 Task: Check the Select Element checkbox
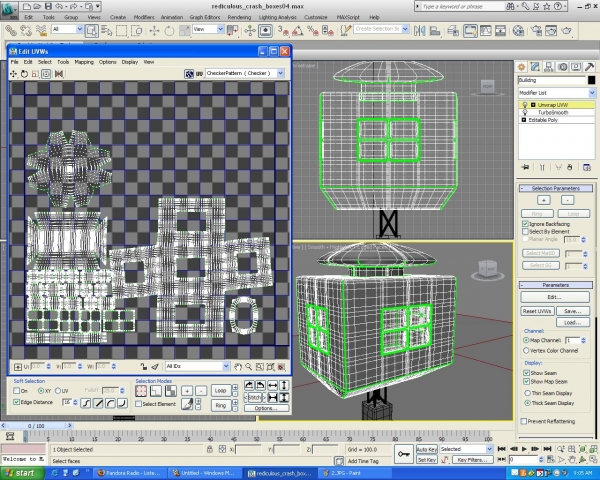tap(139, 404)
